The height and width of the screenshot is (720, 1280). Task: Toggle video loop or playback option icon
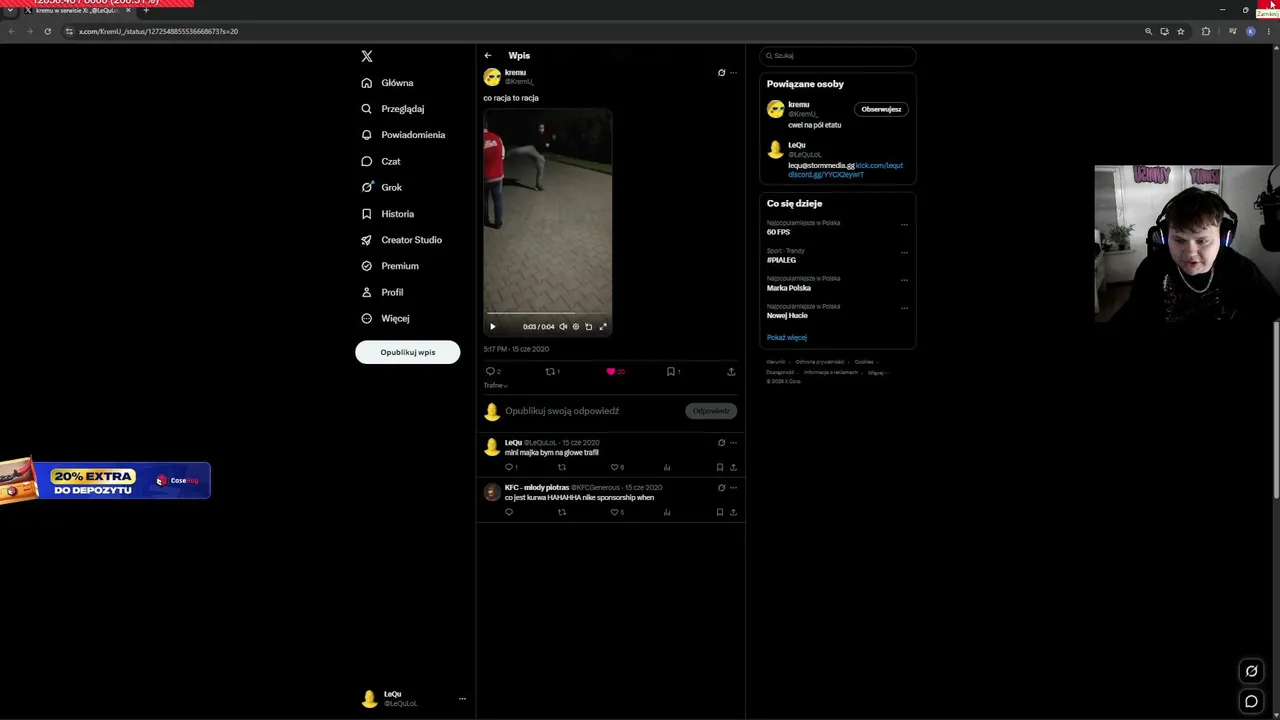(589, 327)
